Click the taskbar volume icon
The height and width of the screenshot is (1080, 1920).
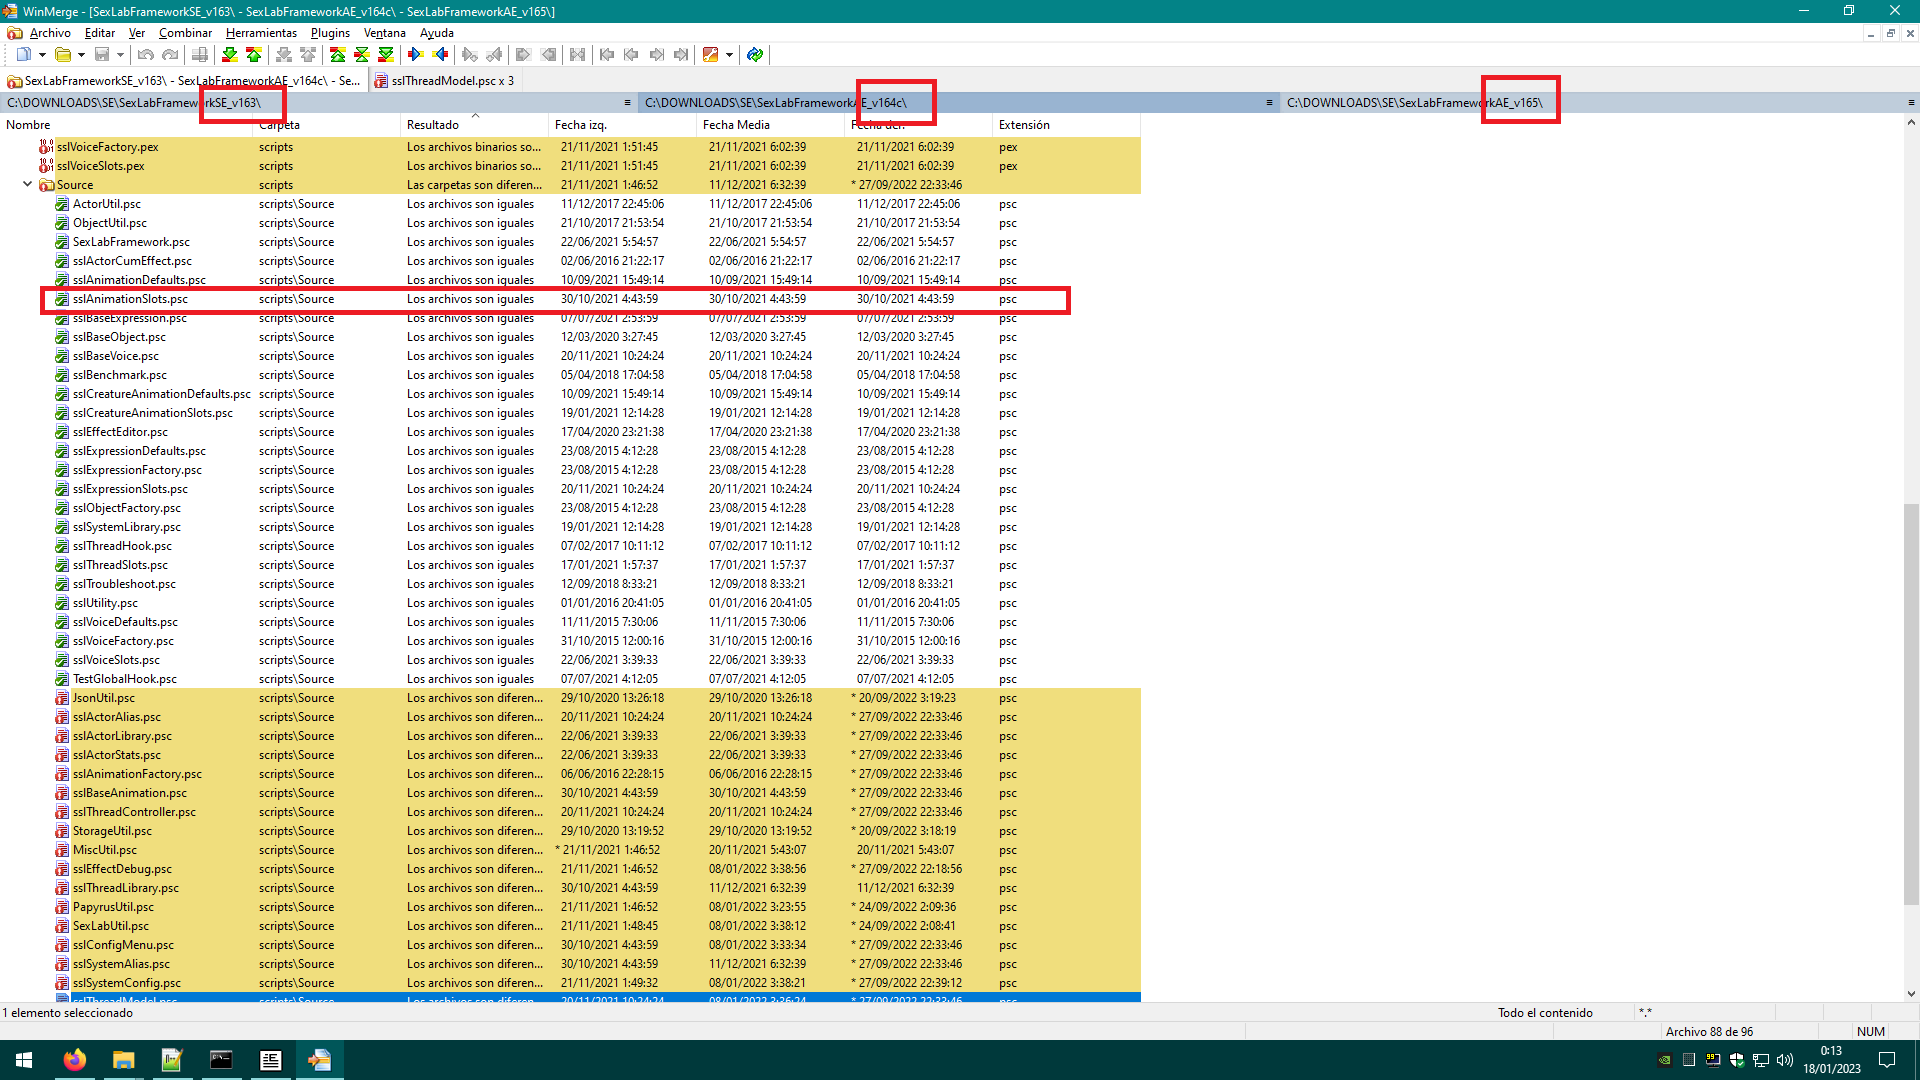(1785, 1060)
